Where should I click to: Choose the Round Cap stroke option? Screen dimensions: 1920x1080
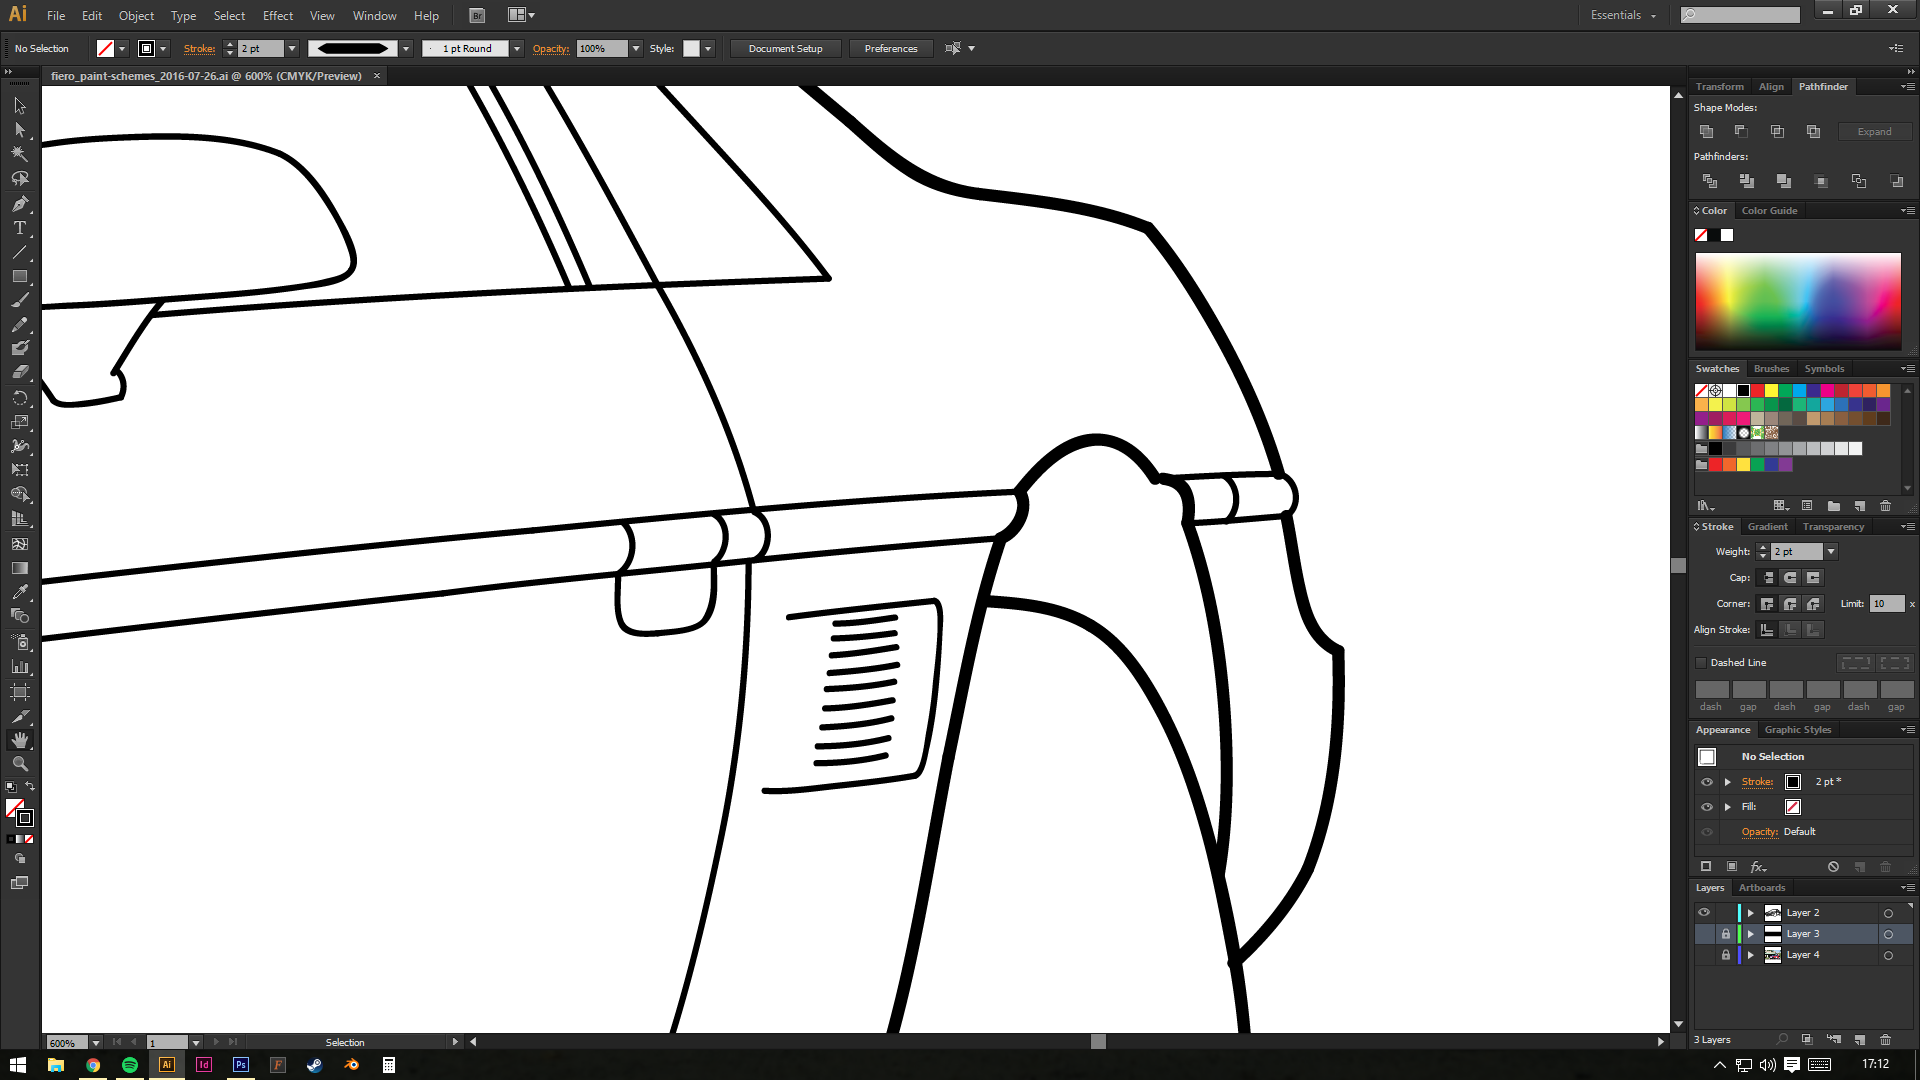coord(1790,578)
